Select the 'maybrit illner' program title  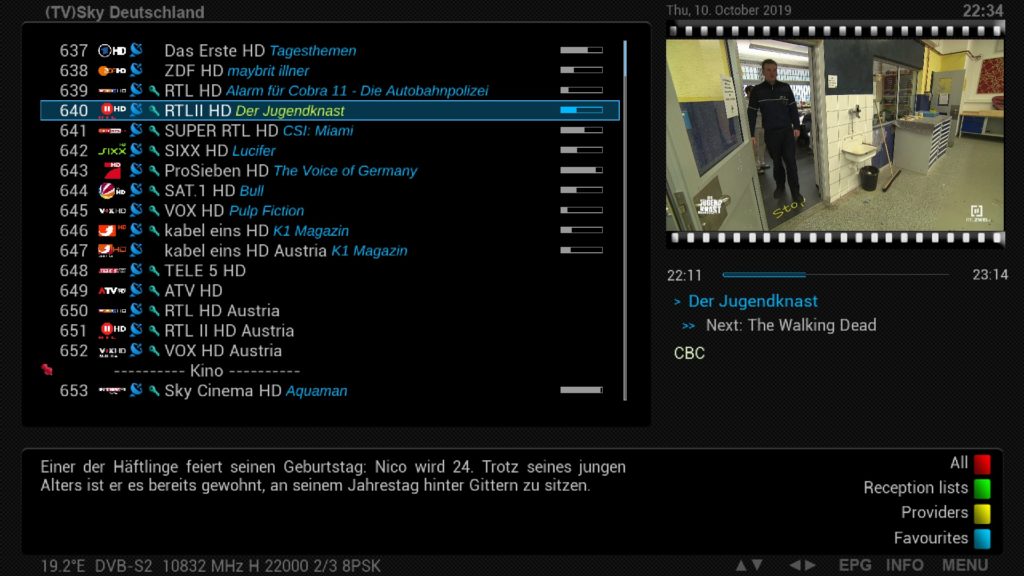pos(268,71)
